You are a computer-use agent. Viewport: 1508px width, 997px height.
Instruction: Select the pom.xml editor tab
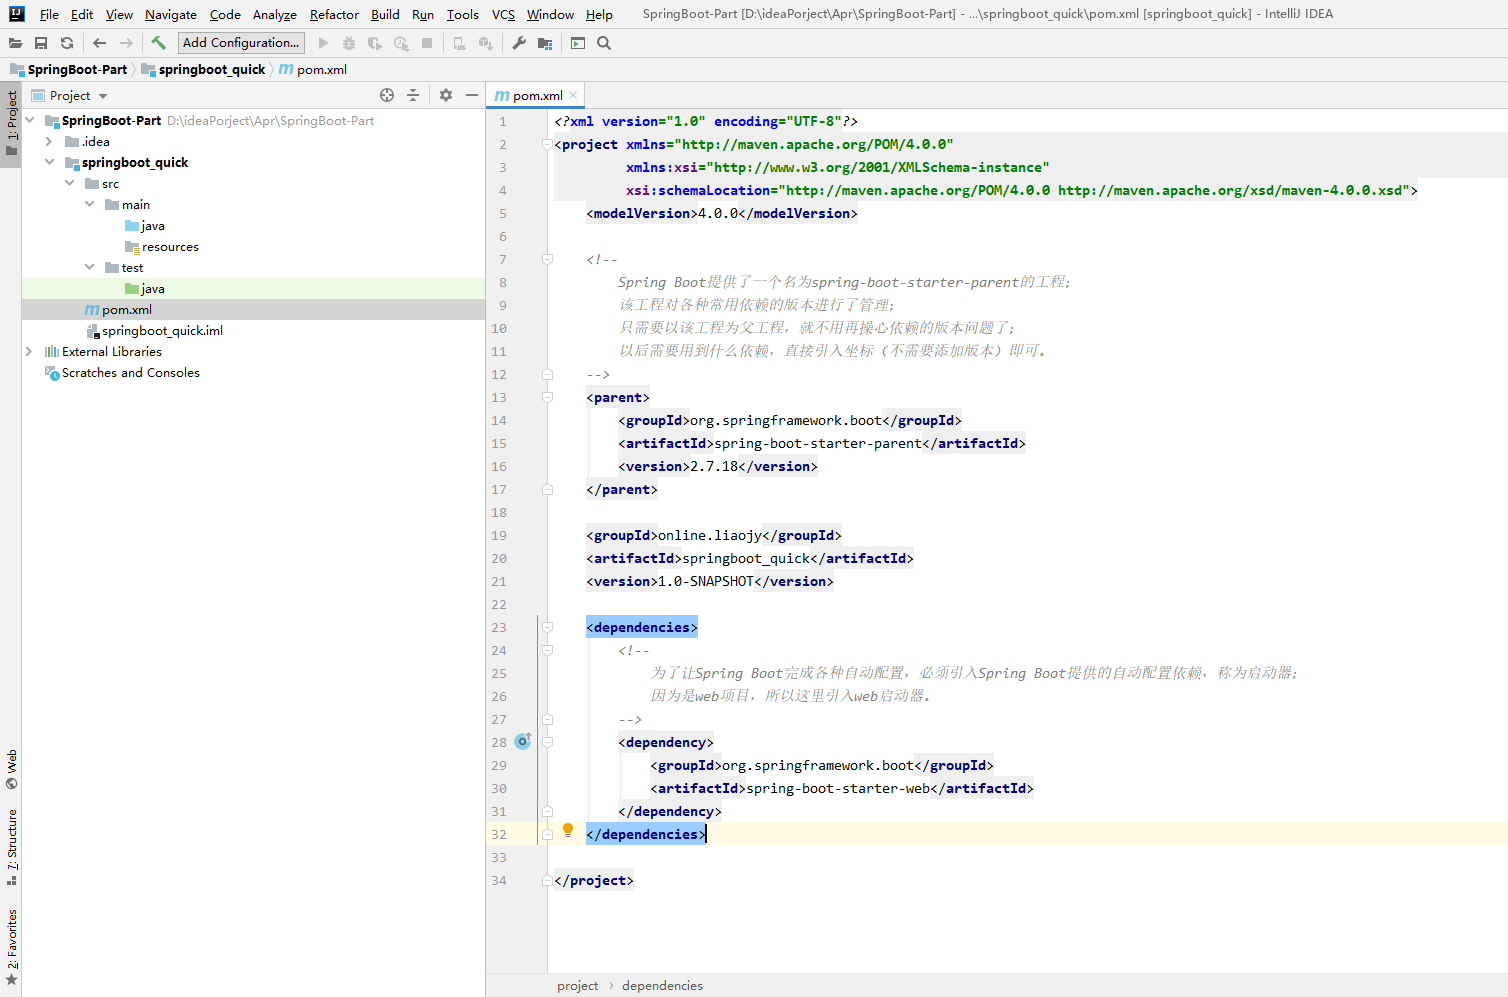537,95
